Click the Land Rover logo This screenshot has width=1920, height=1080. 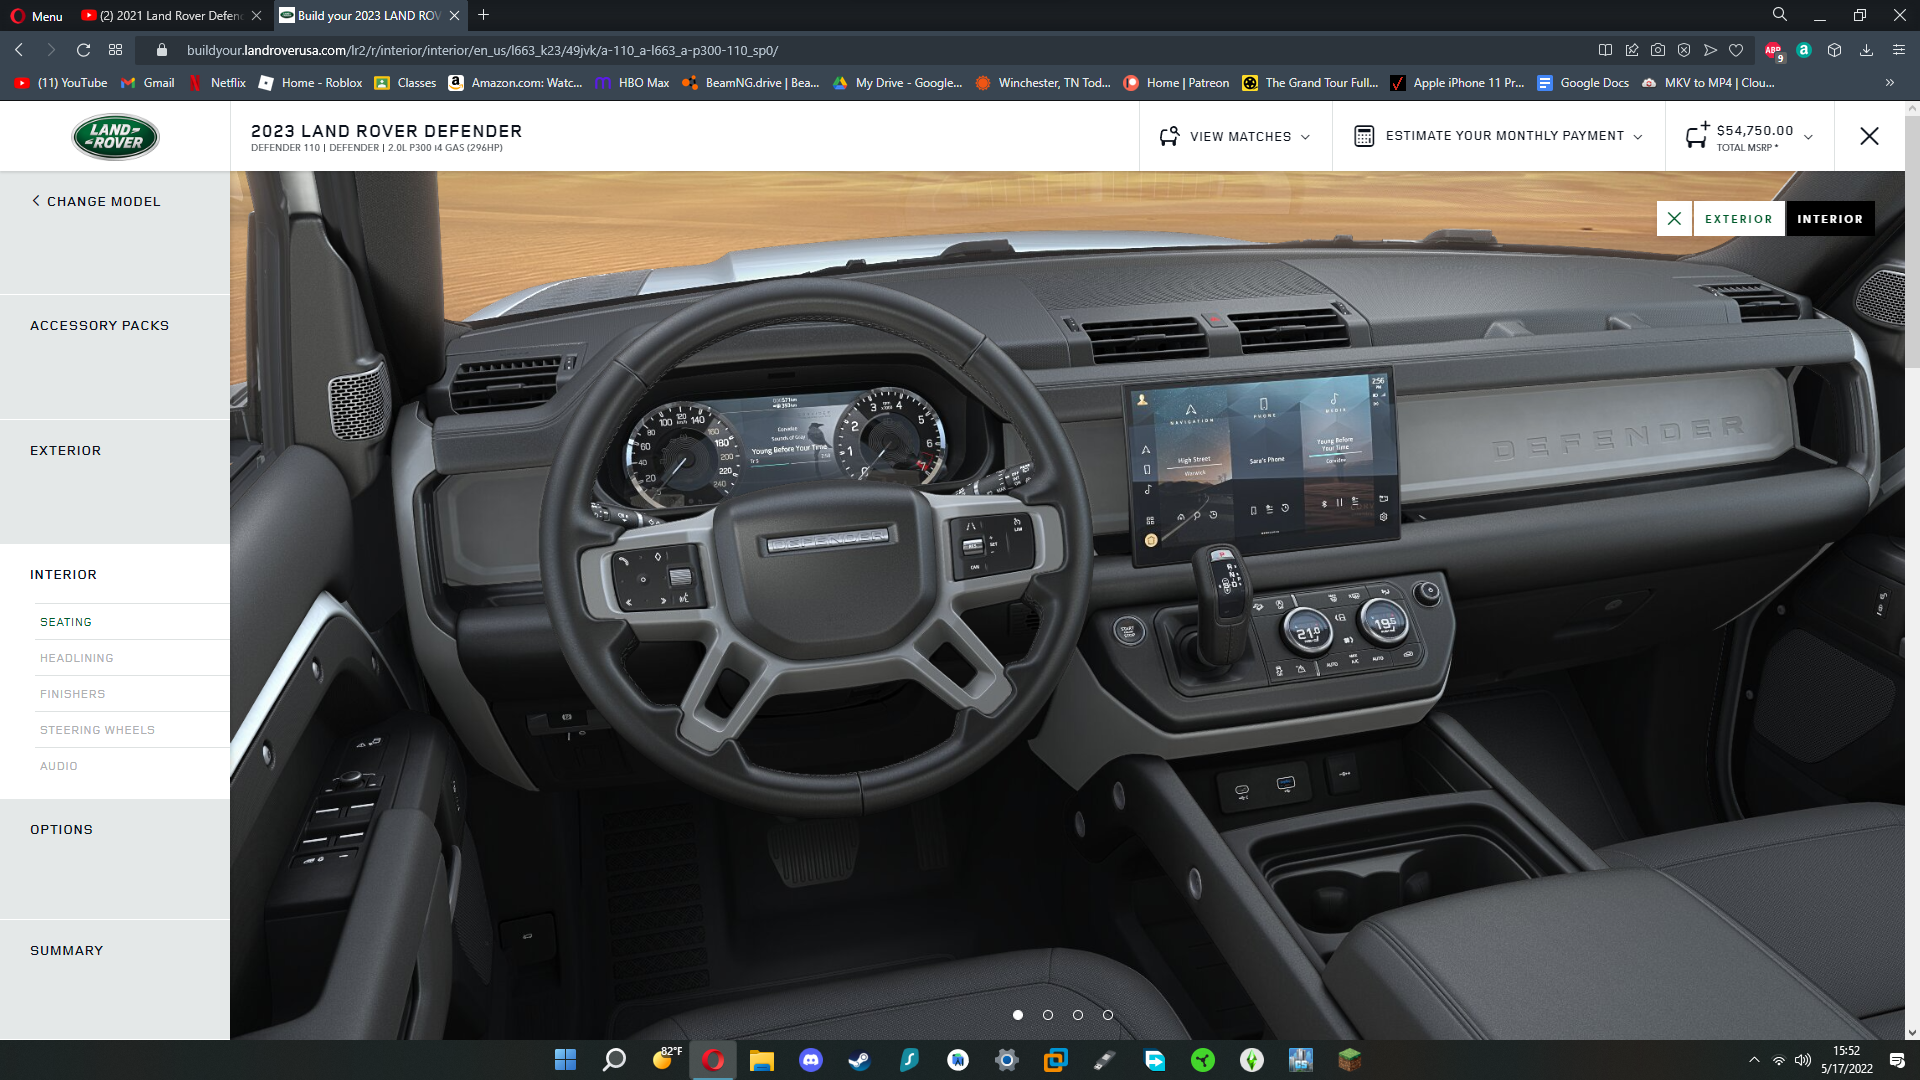[115, 137]
